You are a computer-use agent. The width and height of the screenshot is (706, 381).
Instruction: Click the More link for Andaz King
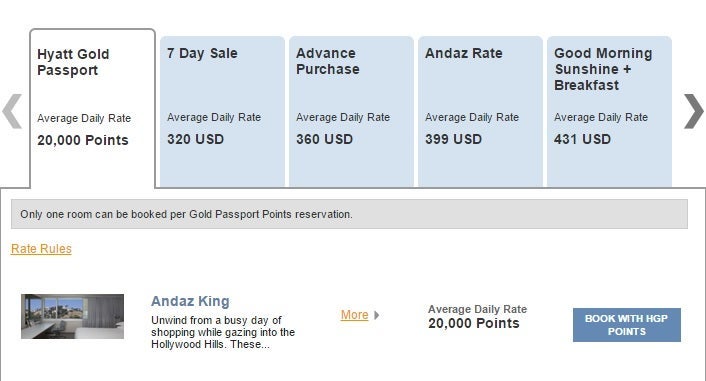(354, 315)
